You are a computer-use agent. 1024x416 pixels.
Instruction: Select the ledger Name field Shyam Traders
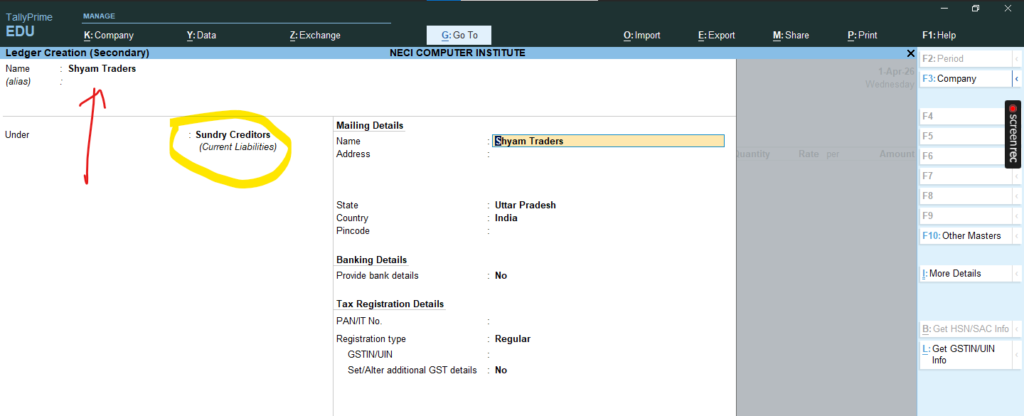[x=102, y=69]
